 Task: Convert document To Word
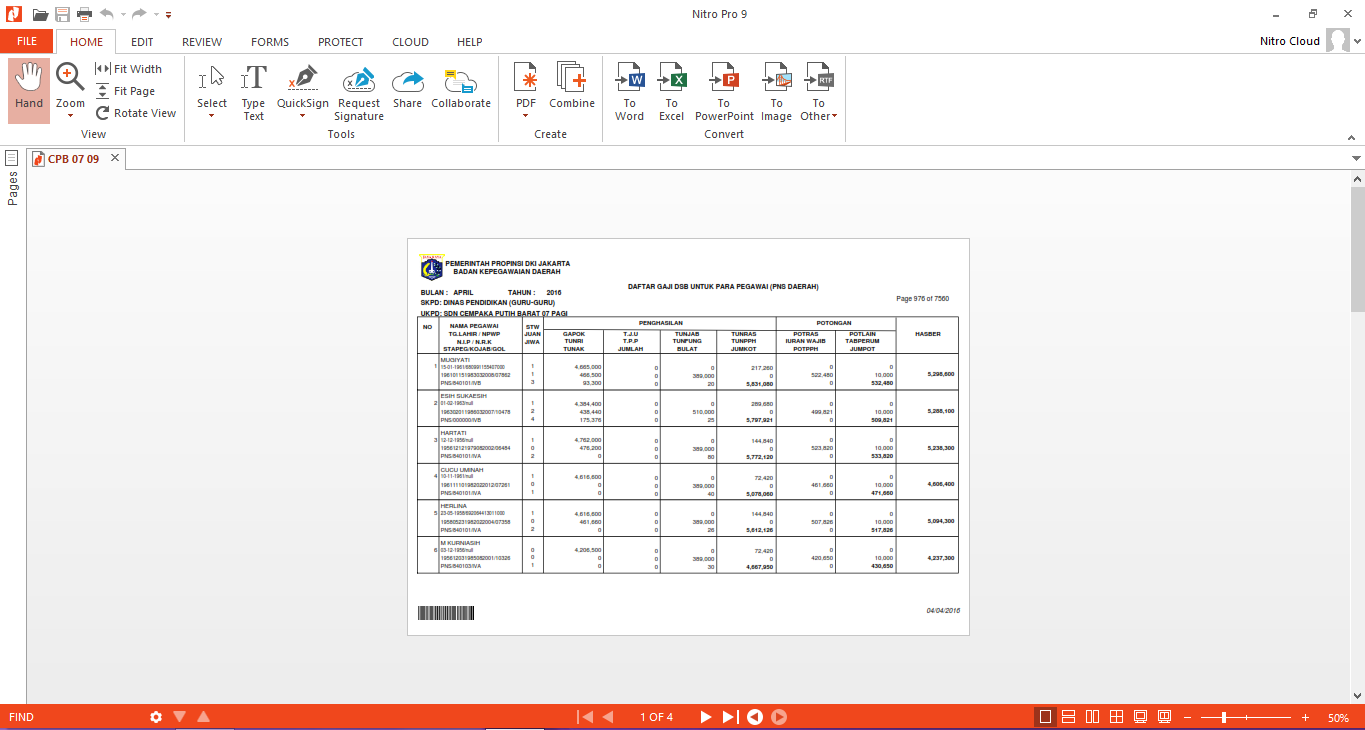click(x=630, y=92)
